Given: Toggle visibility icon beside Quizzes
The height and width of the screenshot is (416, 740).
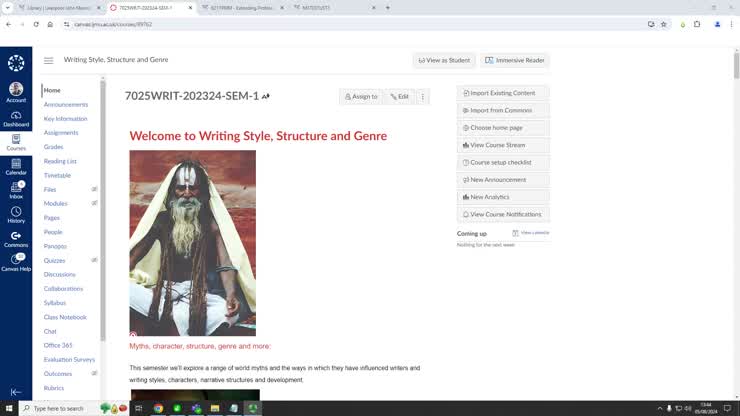Looking at the screenshot, I should pos(94,260).
